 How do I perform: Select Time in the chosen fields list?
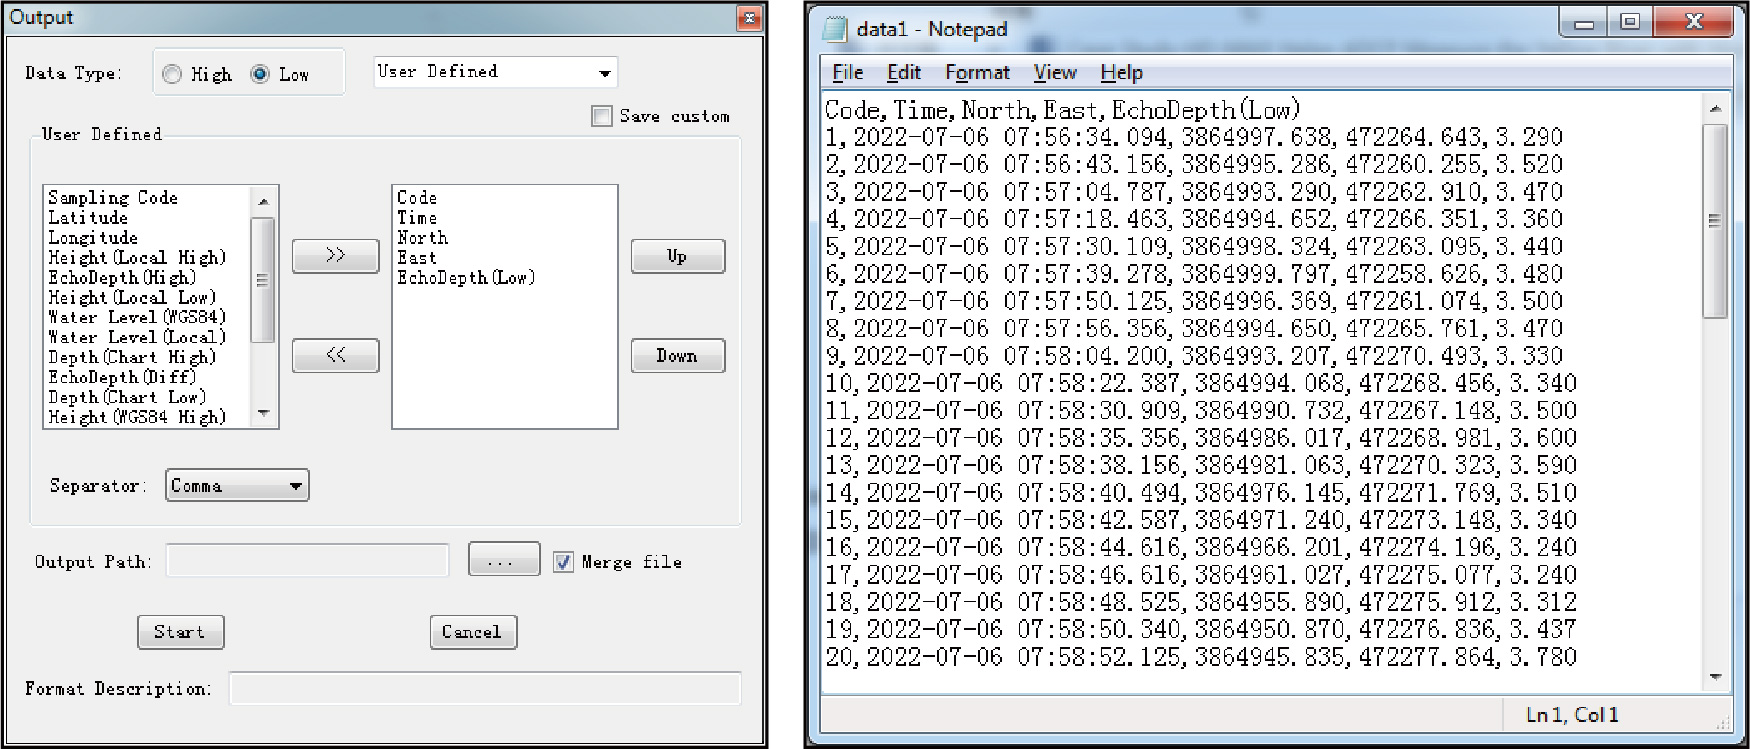point(417,218)
